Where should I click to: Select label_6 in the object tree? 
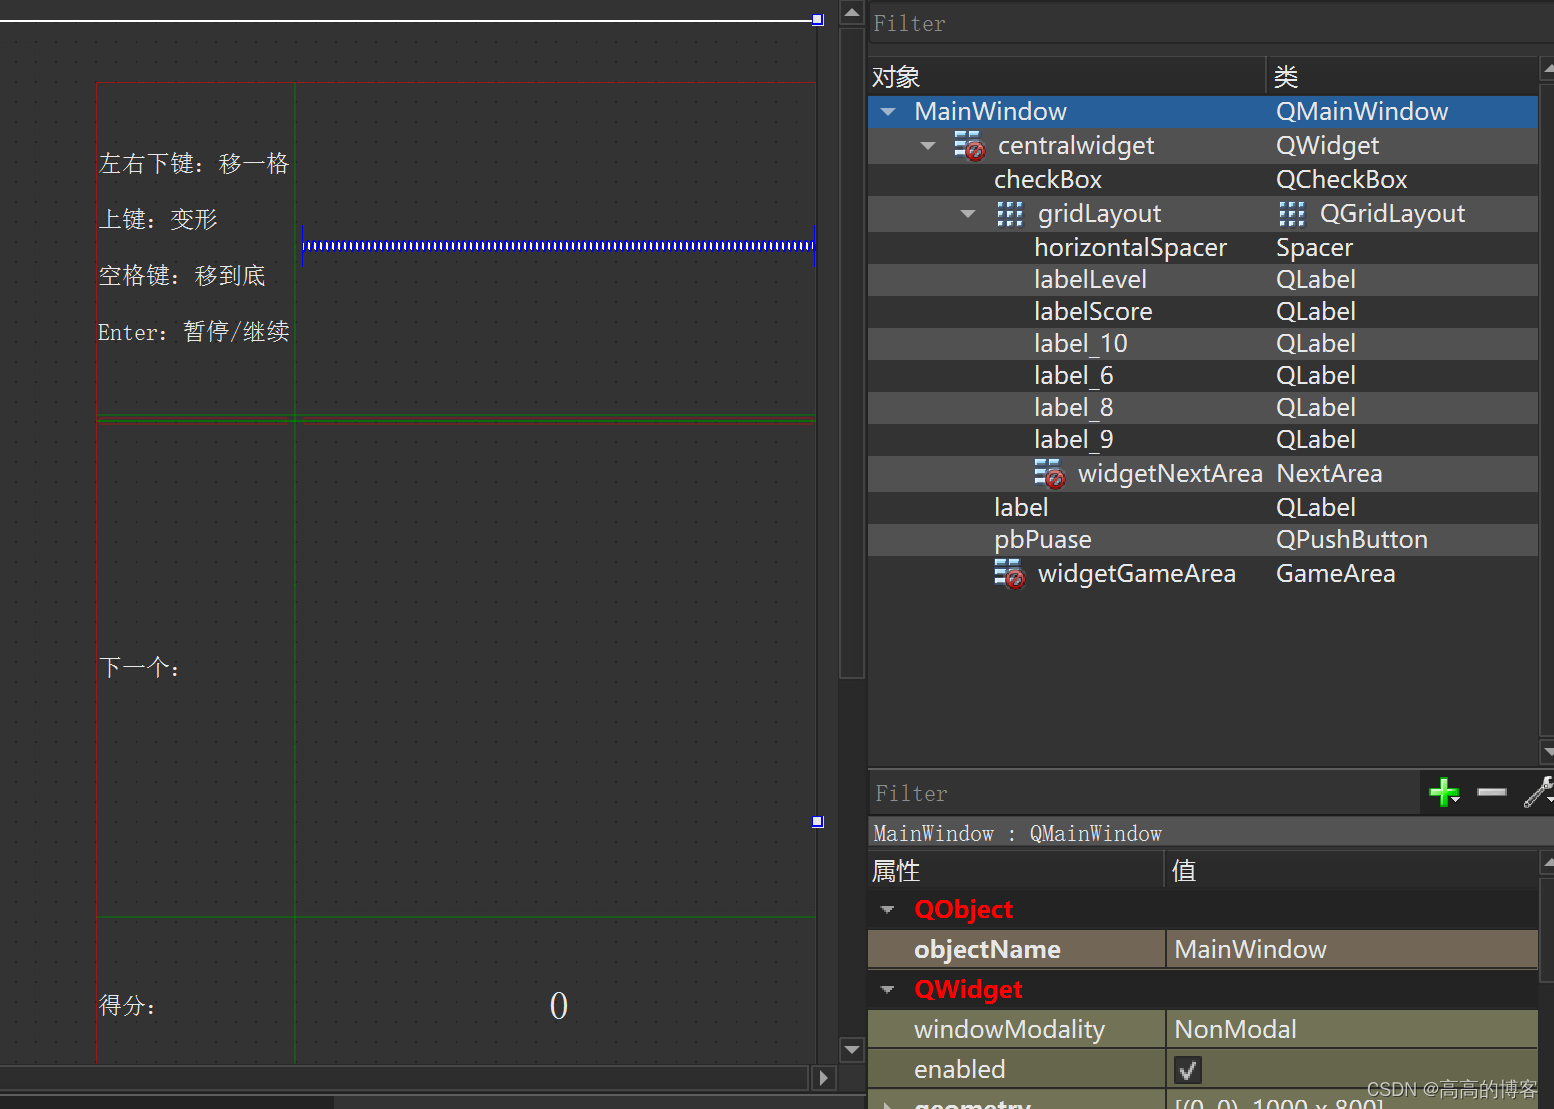1073,376
